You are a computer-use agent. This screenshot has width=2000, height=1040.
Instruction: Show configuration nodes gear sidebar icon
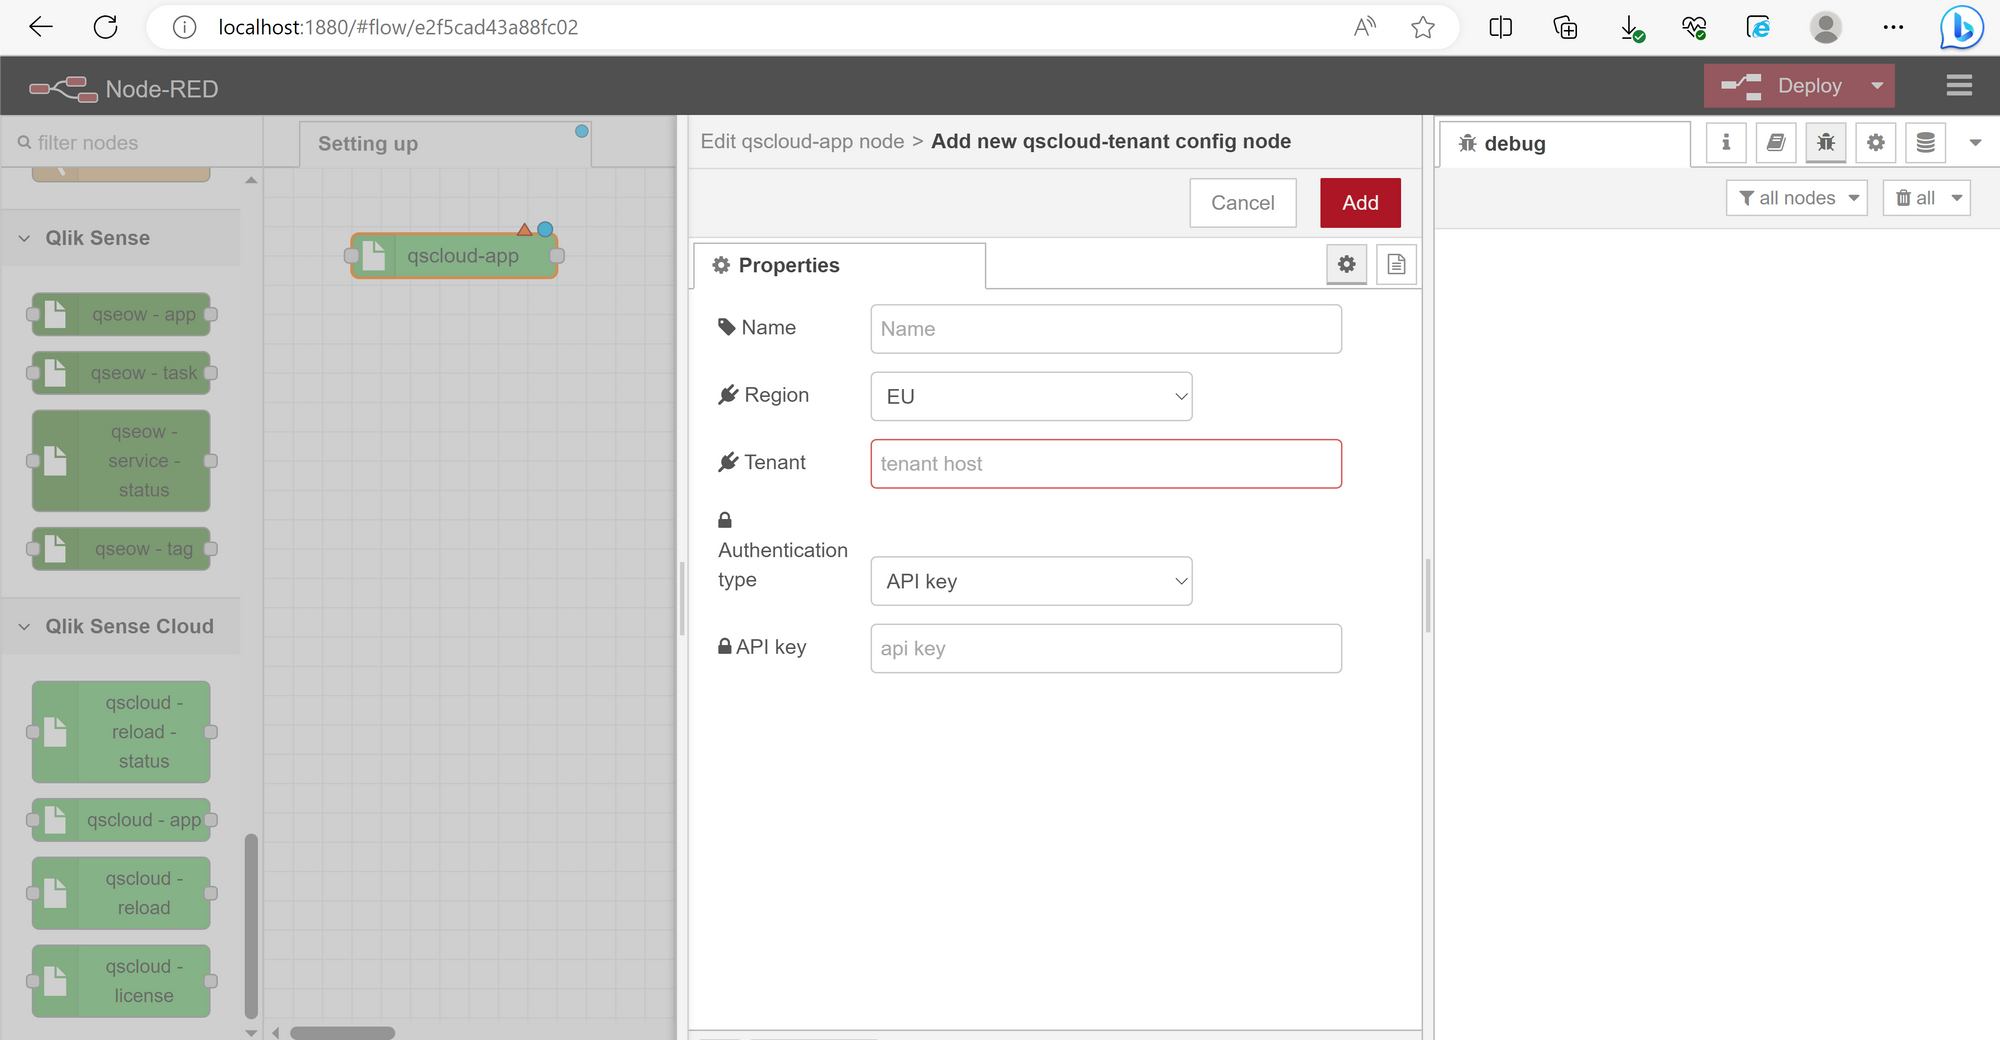click(1876, 143)
